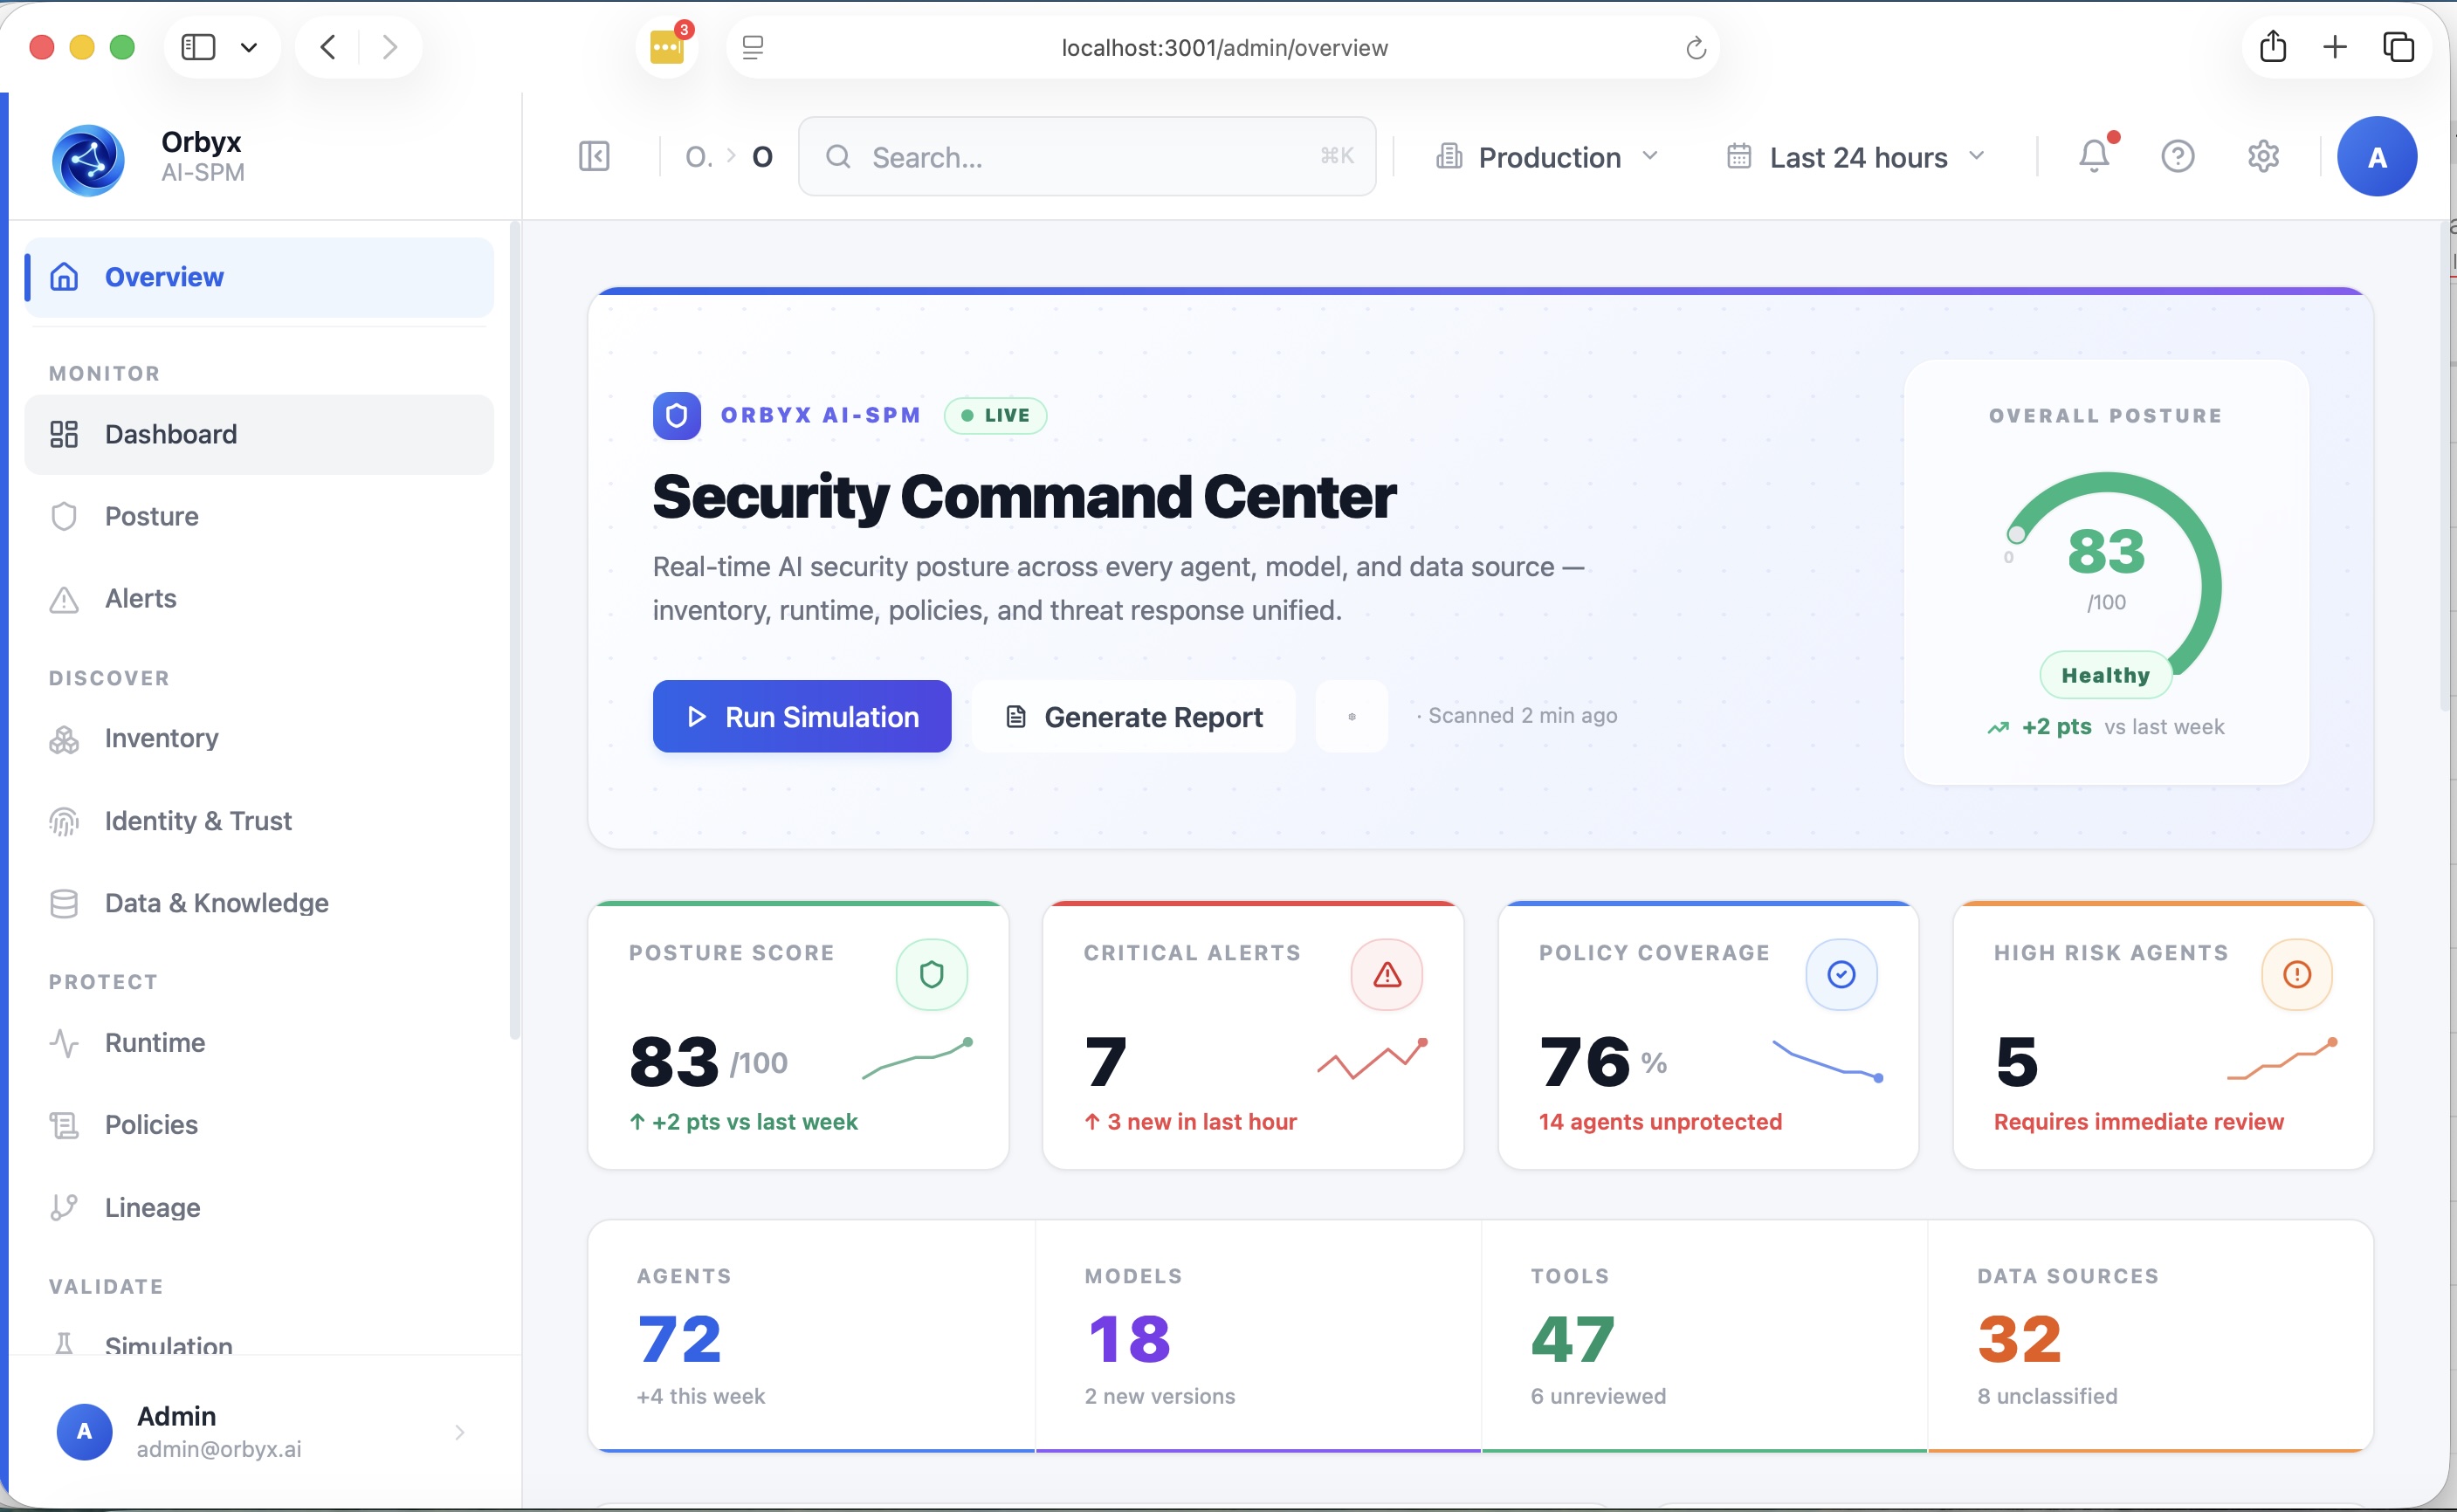The height and width of the screenshot is (1512, 2457).
Task: Click the page reader icon in address bar
Action: [753, 47]
